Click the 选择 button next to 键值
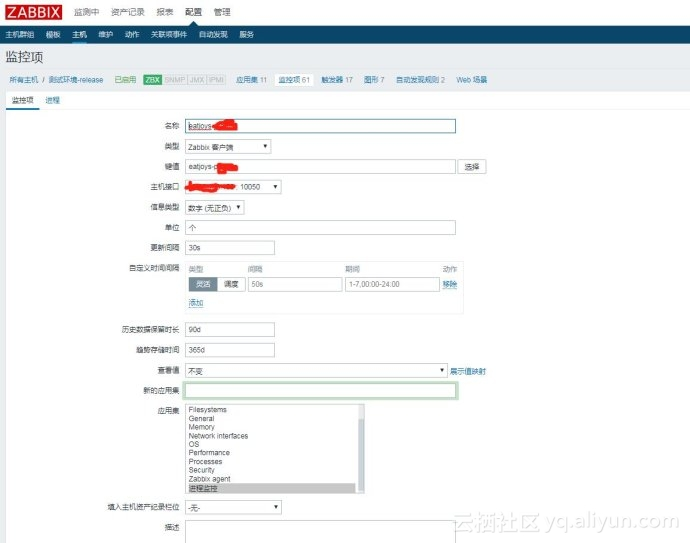Viewport: 690px width, 543px height. coord(472,167)
